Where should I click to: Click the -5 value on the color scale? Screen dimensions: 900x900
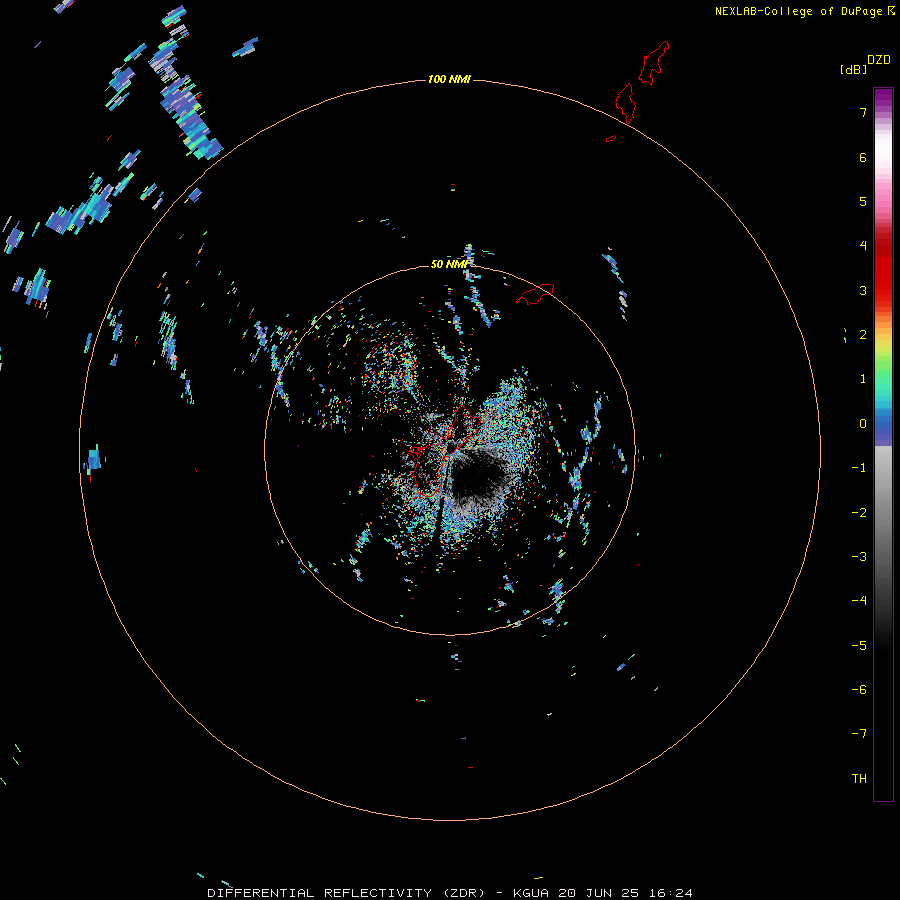coord(859,646)
